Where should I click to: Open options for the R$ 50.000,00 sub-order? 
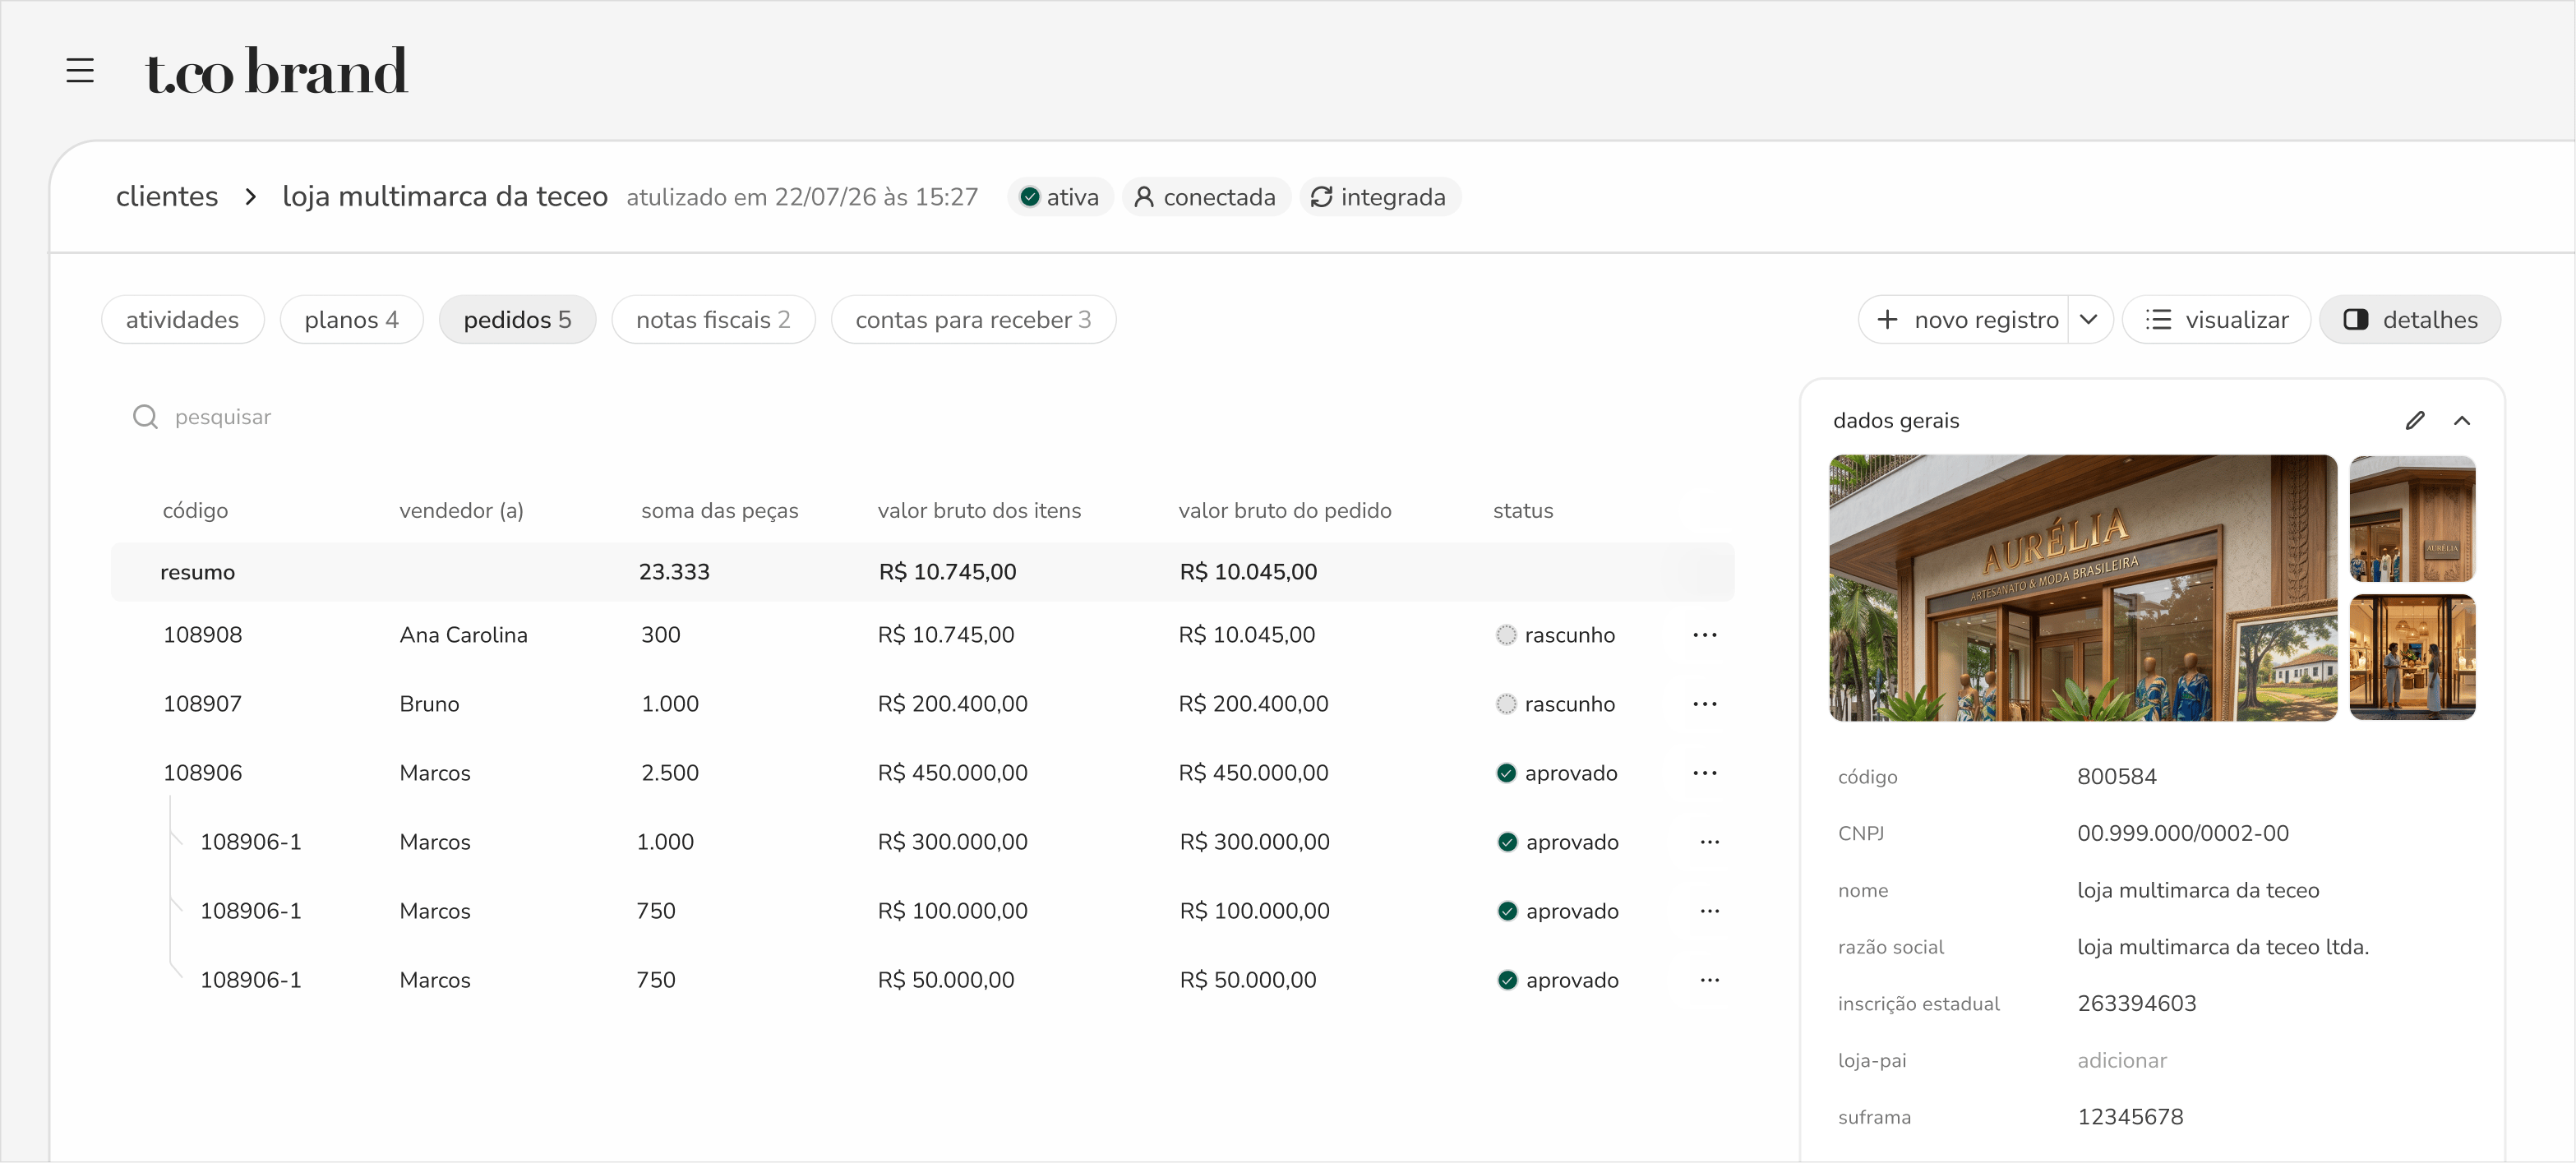coord(1710,980)
